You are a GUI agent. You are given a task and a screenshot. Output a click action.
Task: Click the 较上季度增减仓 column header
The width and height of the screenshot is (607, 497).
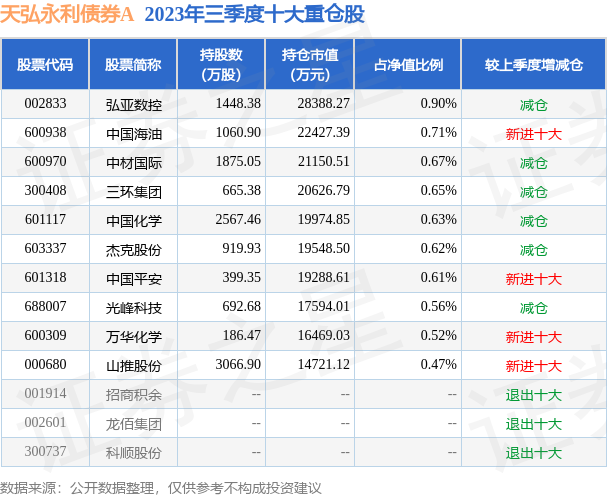[533, 65]
